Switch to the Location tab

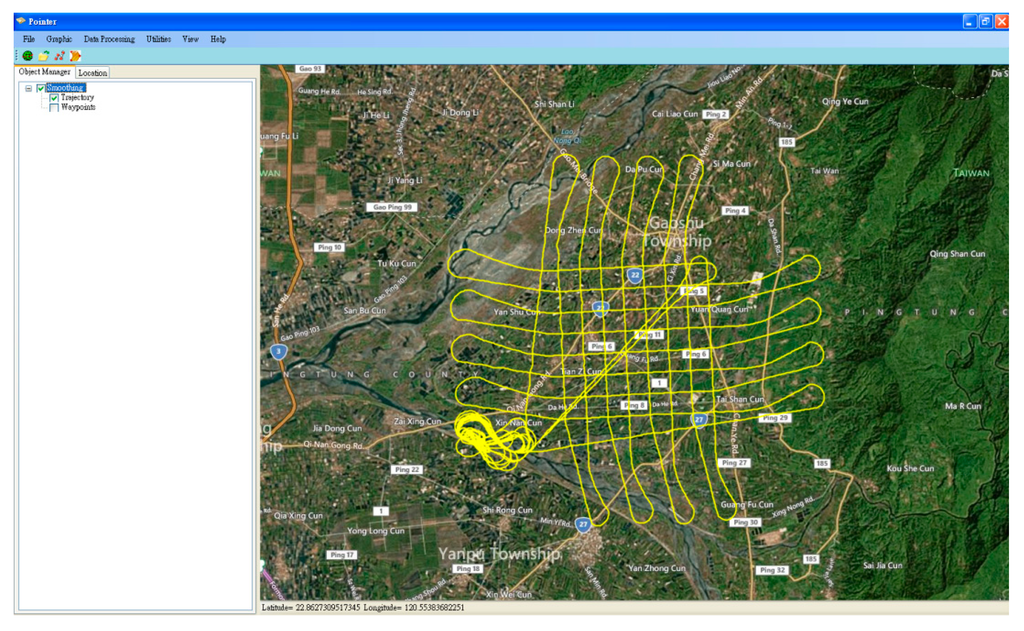92,73
